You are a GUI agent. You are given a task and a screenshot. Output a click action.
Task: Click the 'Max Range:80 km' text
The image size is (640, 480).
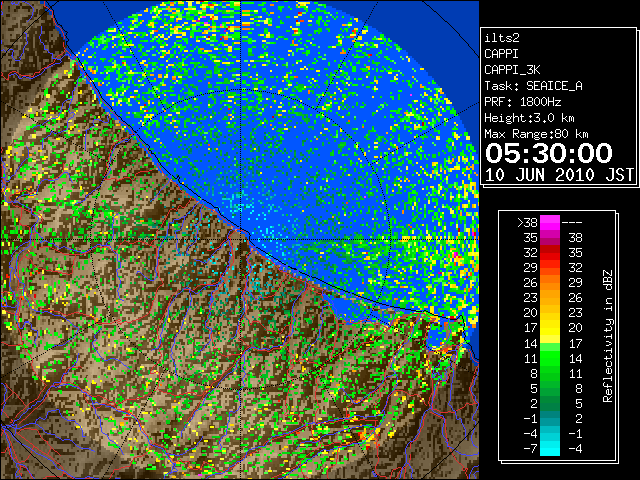coord(536,134)
